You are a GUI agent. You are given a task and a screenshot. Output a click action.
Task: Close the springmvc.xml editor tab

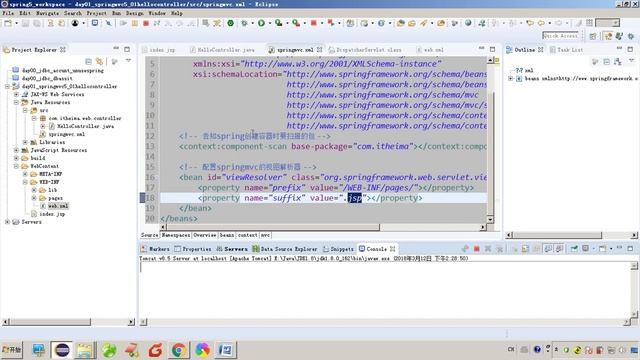point(320,49)
